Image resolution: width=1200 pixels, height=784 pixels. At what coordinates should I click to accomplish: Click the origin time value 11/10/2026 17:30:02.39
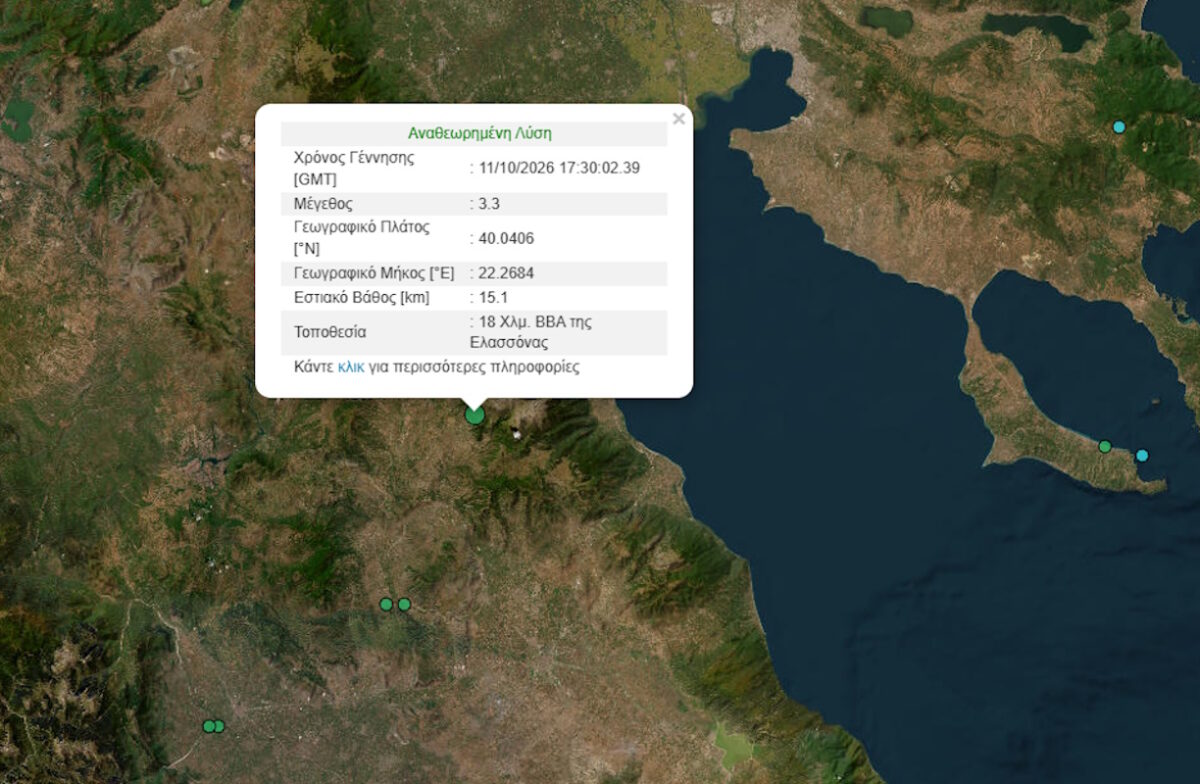pos(558,168)
